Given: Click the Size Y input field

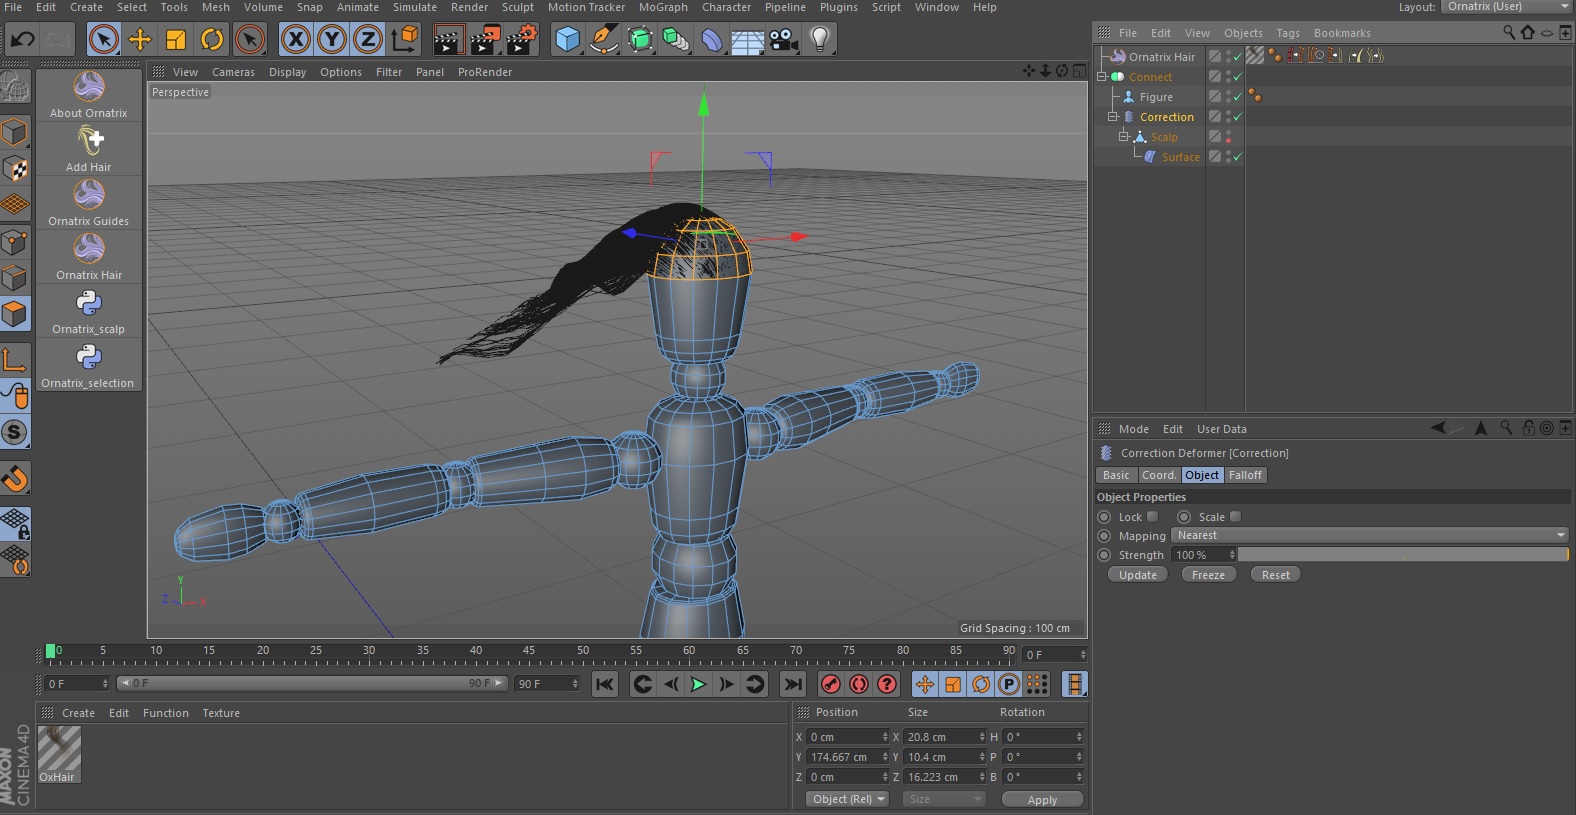Looking at the screenshot, I should [x=946, y=757].
